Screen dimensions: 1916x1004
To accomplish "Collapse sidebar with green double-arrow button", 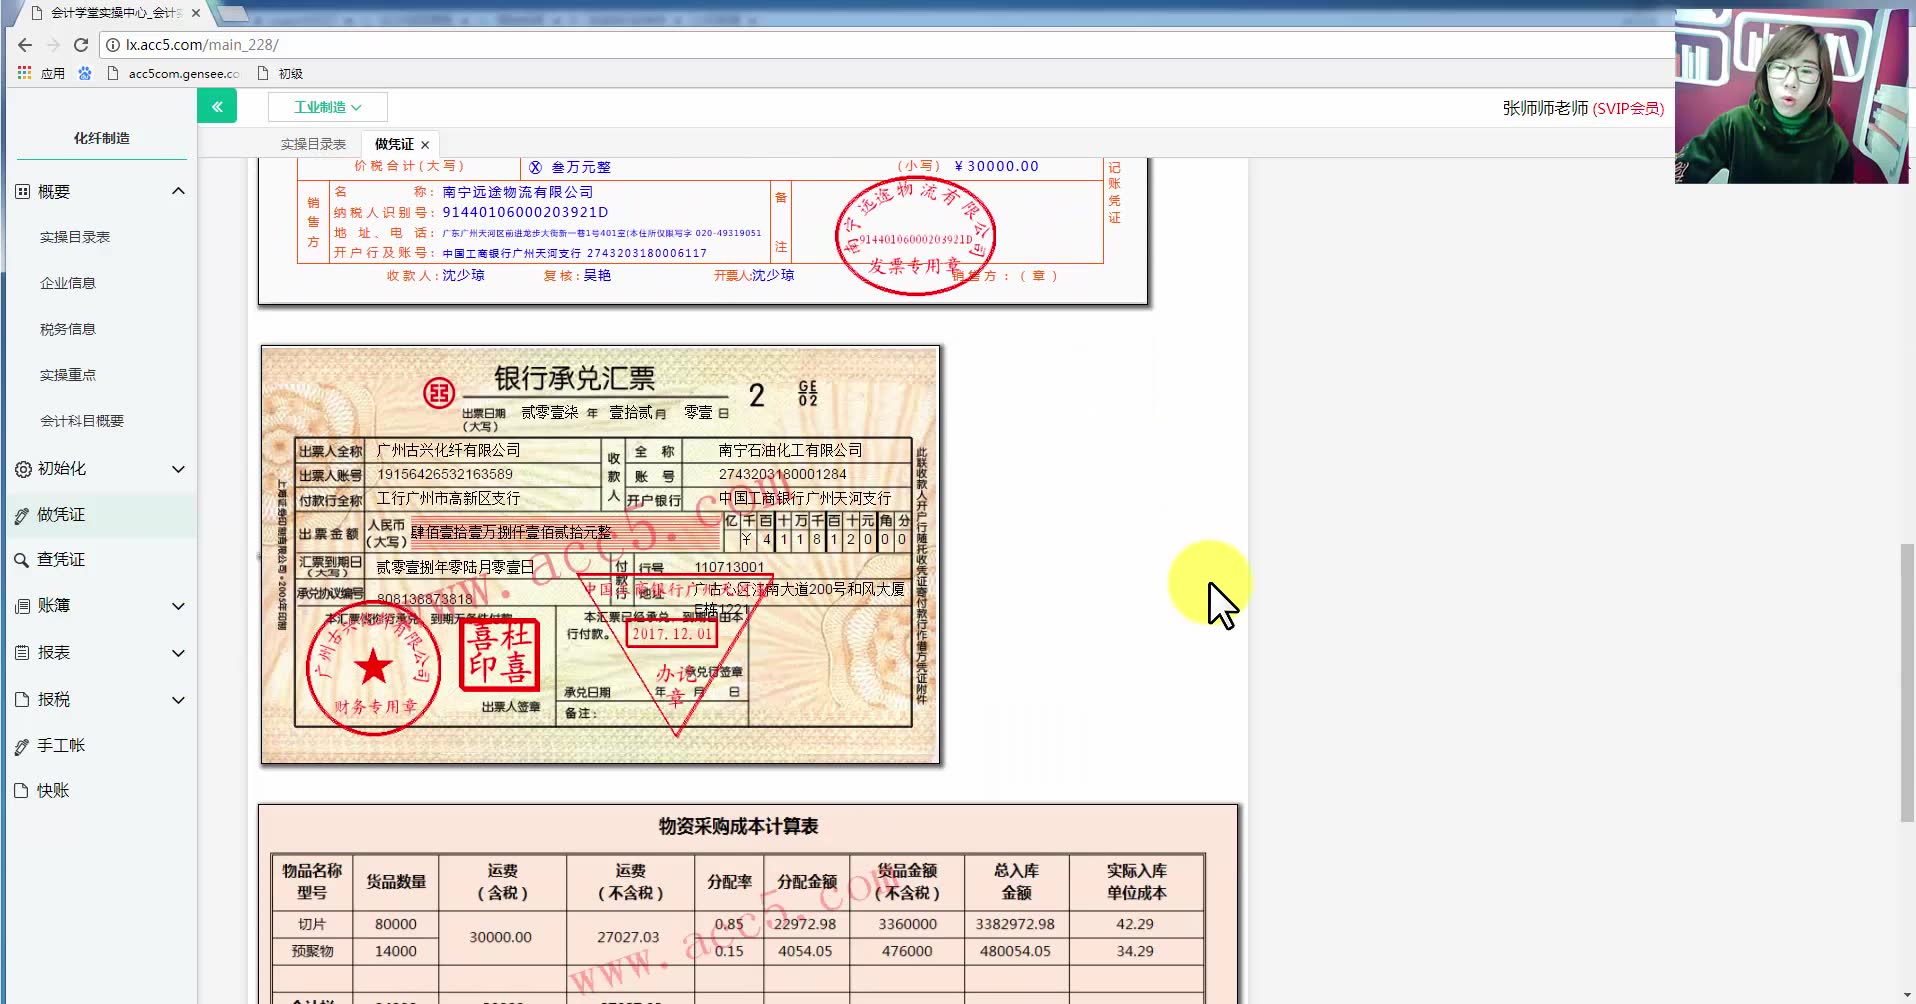I will point(217,106).
